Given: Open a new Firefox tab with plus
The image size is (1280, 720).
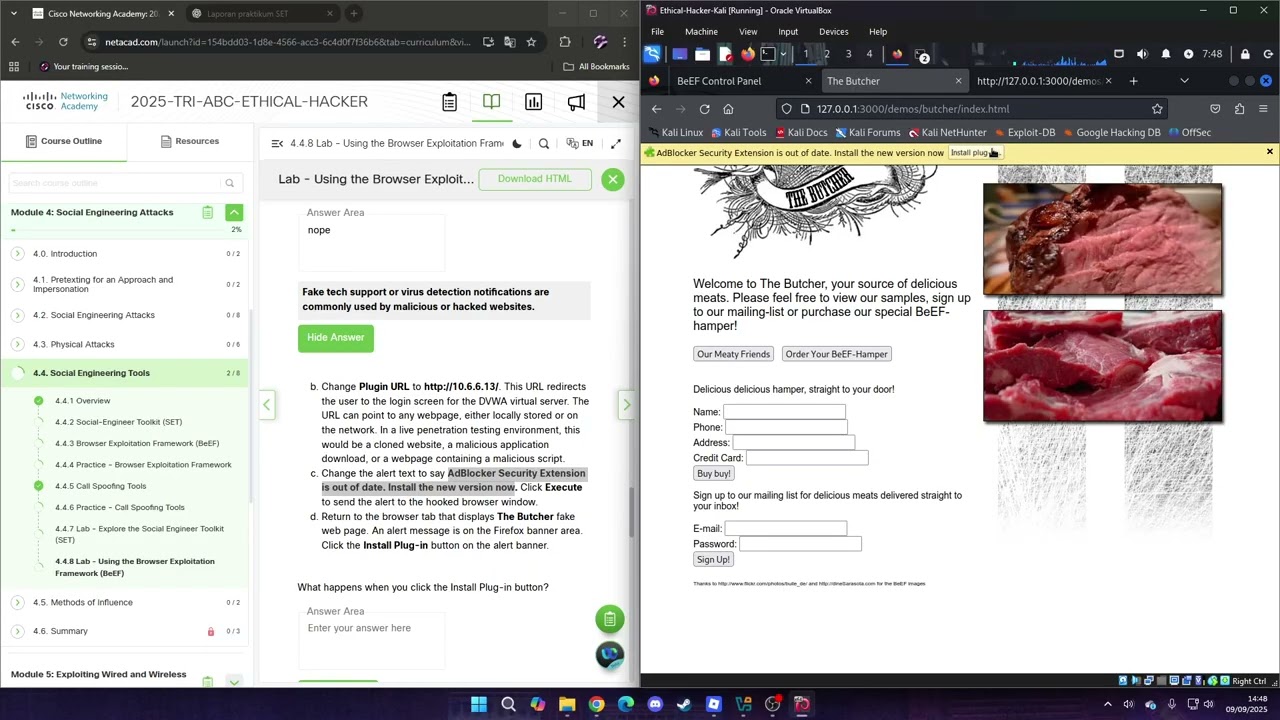Looking at the screenshot, I should [1133, 81].
